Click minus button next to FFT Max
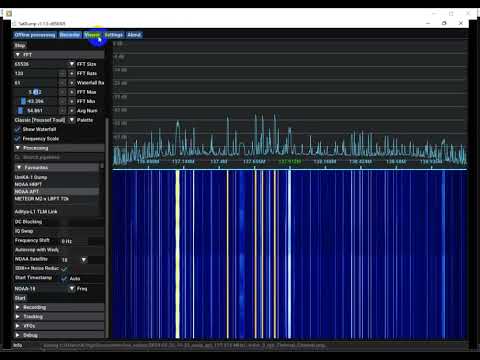The height and width of the screenshot is (360, 480). (62, 92)
